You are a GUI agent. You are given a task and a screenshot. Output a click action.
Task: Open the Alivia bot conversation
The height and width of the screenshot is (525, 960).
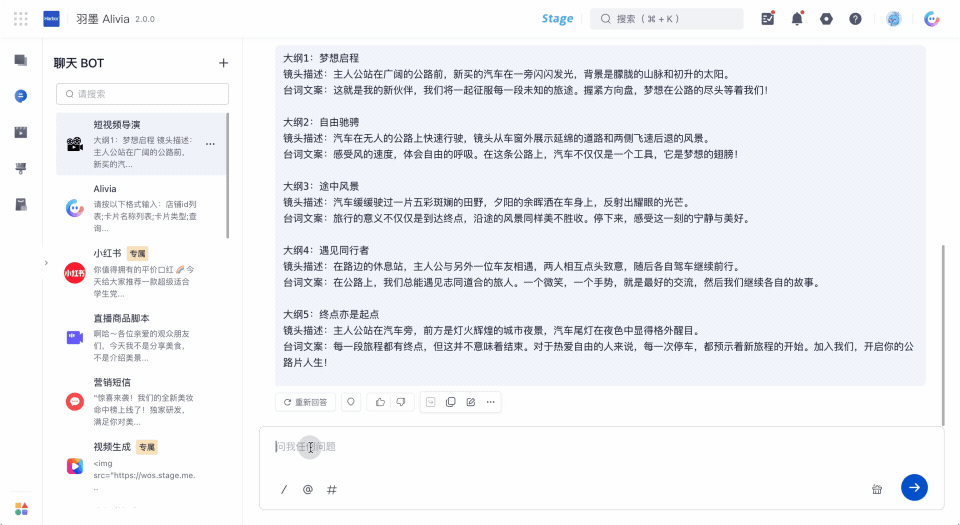click(x=141, y=208)
